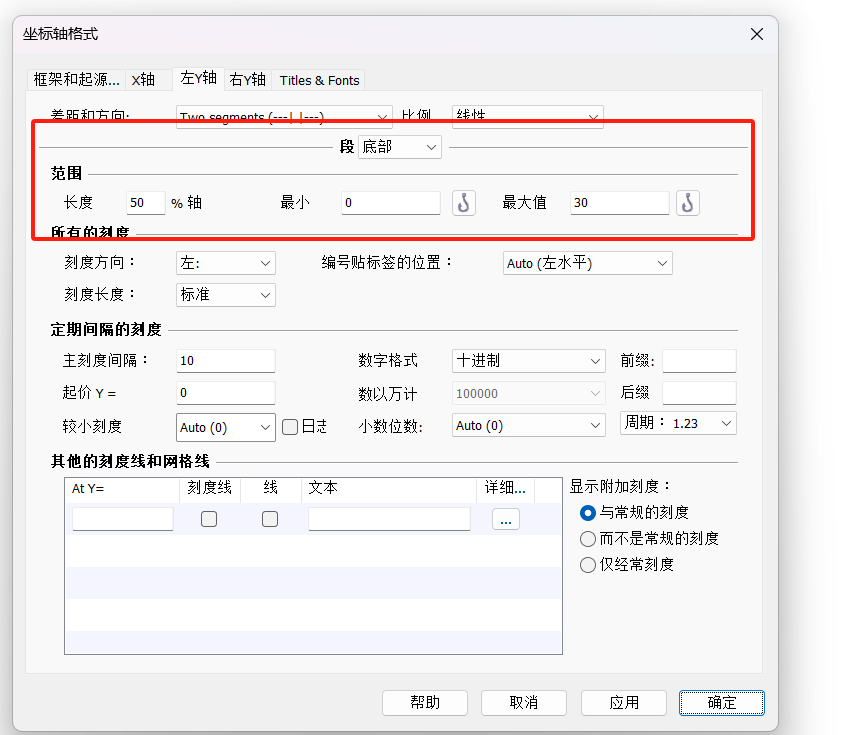This screenshot has width=861, height=735.
Task: Tick the 线 checkbox in table row
Action: (270, 519)
